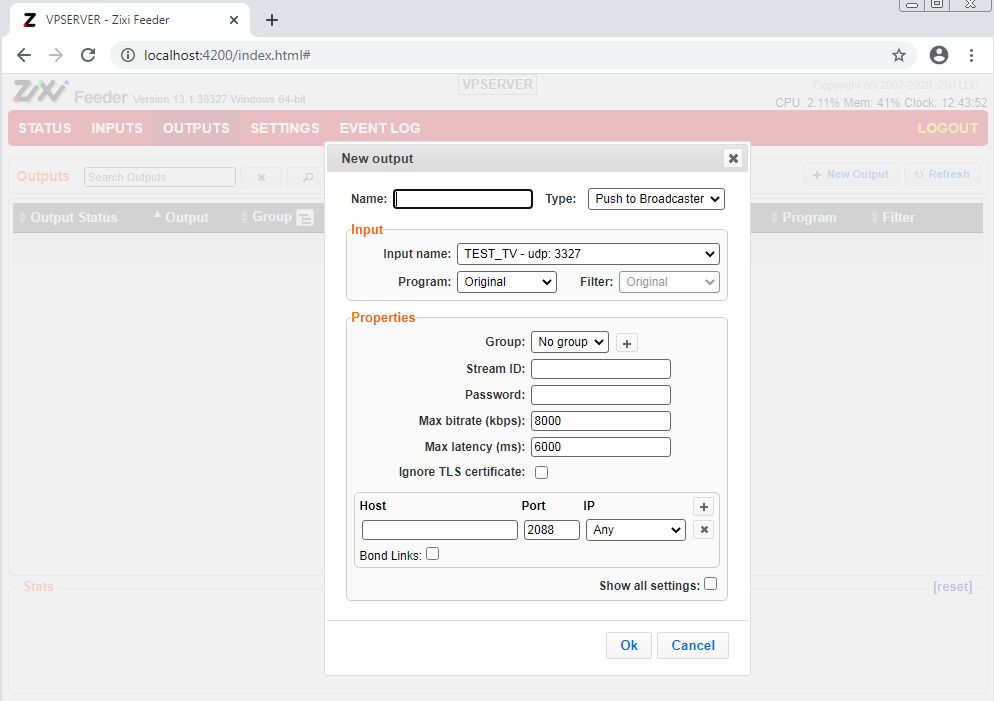This screenshot has width=994, height=701.
Task: Focus the Host text field
Action: (439, 530)
